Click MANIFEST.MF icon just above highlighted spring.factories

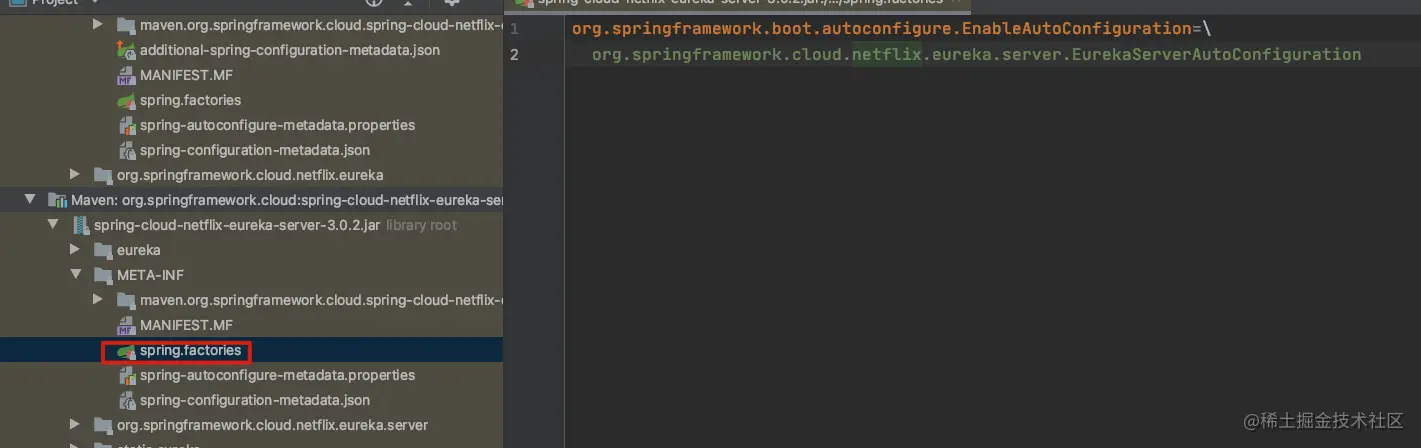pos(126,325)
